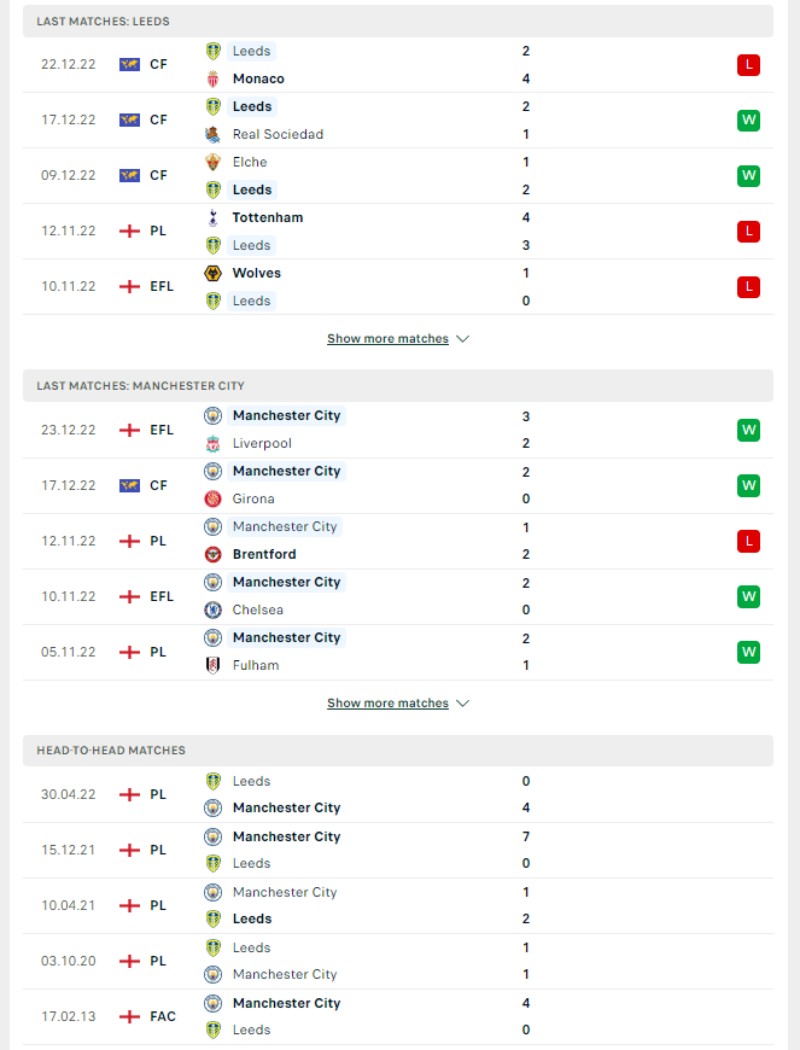This screenshot has width=800, height=1050.
Task: Click the Liverpool club crest icon
Action: 213,443
